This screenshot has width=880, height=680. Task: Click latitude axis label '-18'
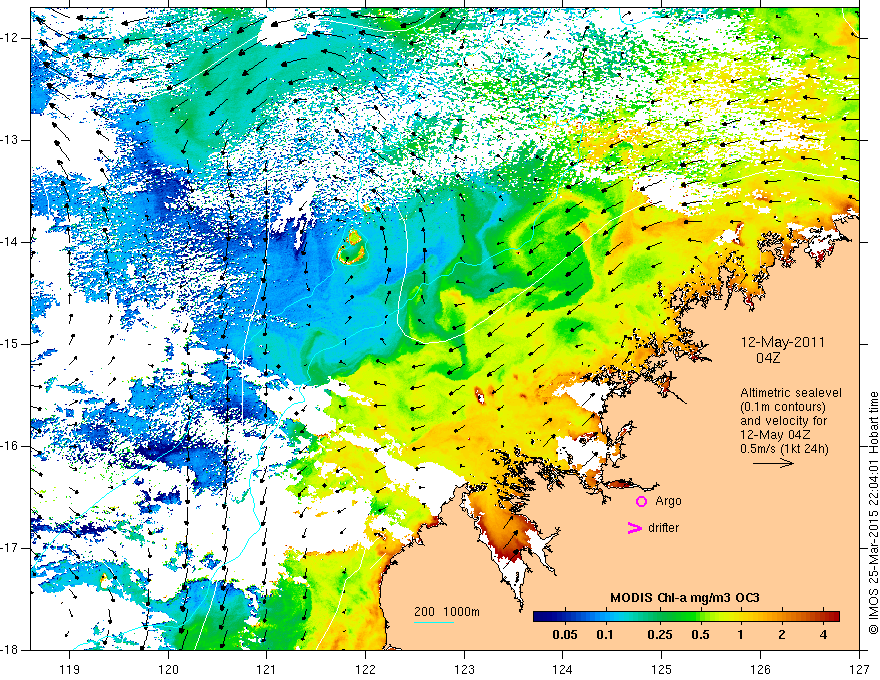pyautogui.click(x=10, y=650)
